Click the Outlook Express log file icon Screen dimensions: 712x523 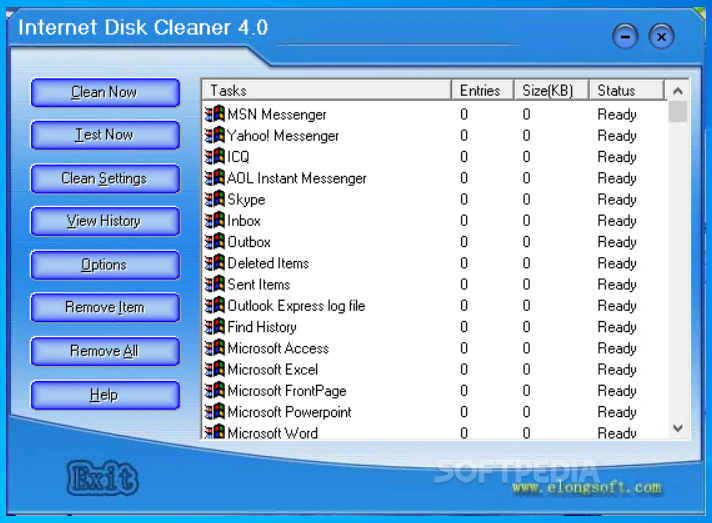(x=215, y=305)
